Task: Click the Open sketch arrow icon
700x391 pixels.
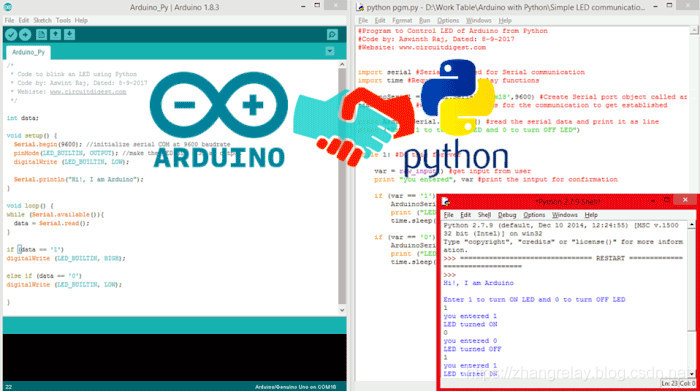Action: (55, 34)
